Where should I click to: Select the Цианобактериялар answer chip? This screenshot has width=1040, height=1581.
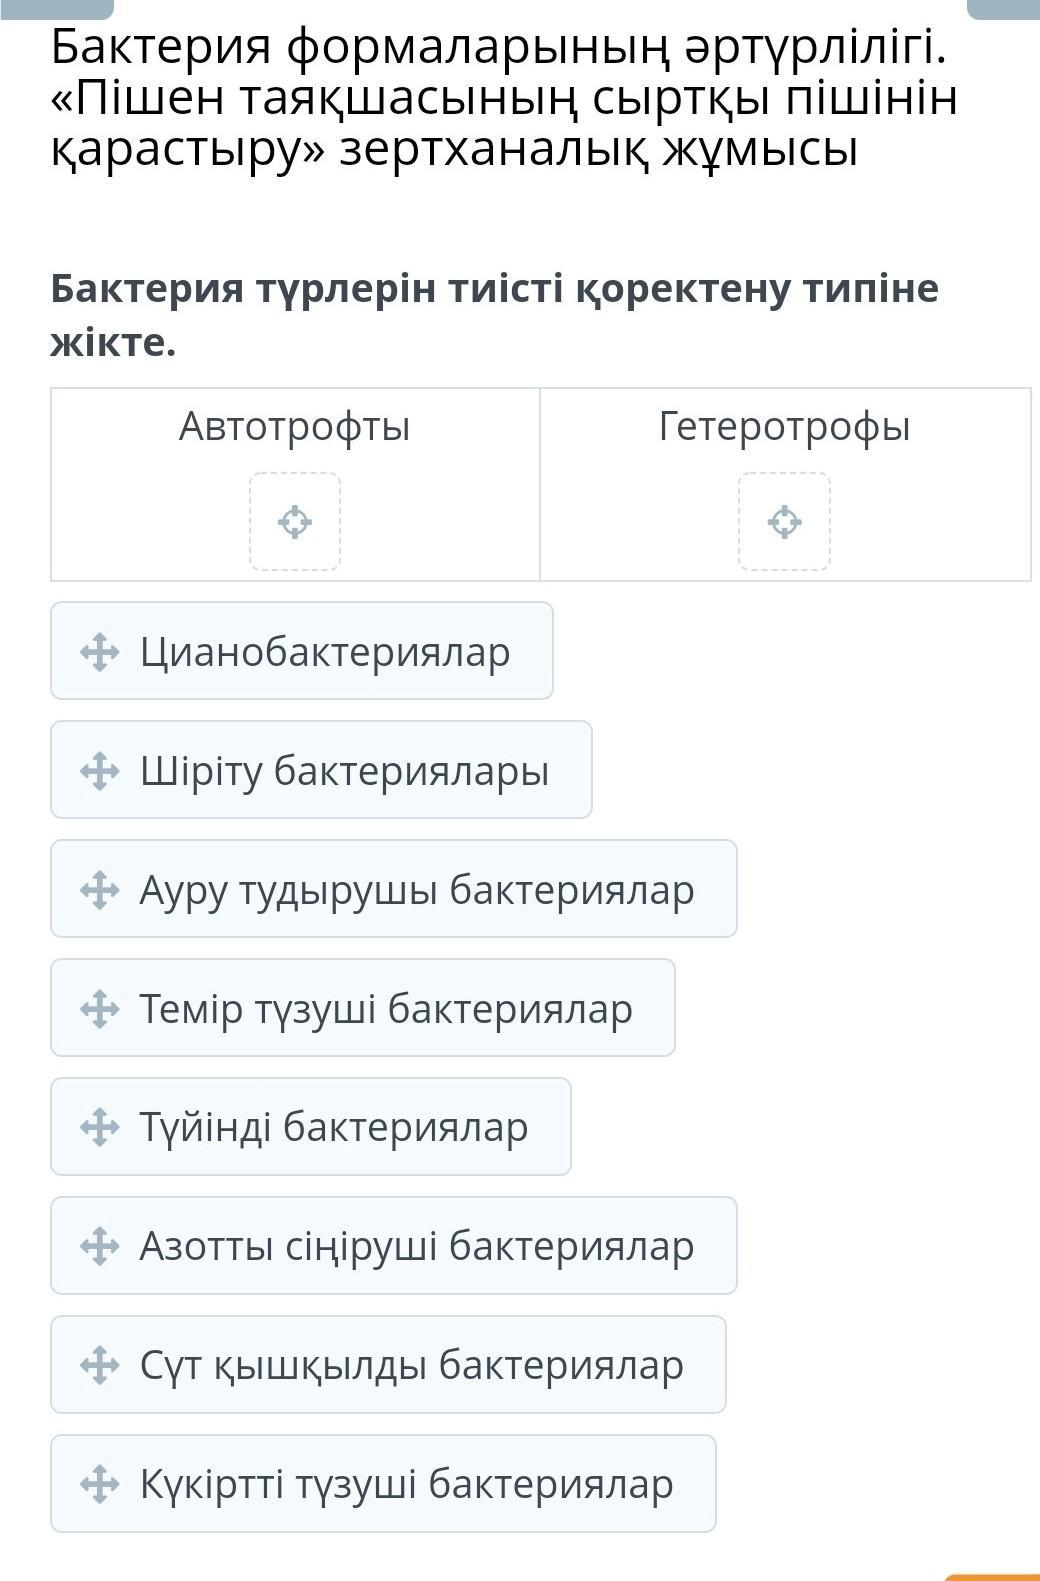click(325, 652)
